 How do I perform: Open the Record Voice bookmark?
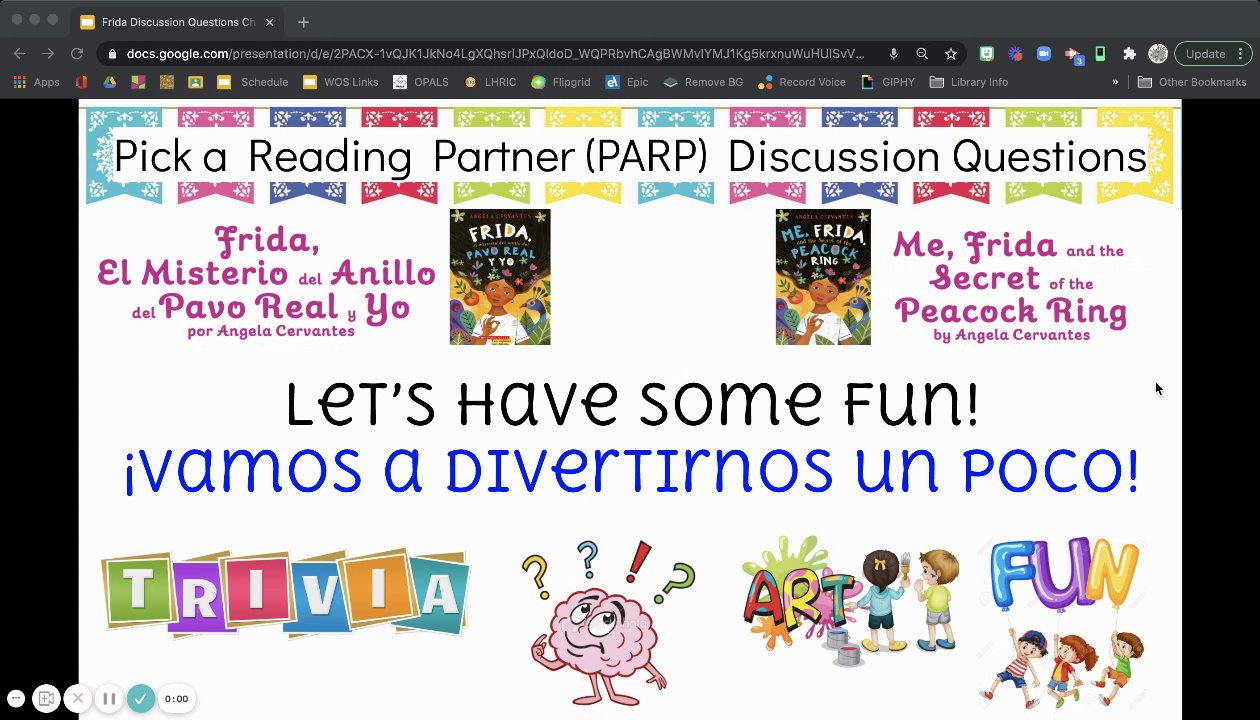point(802,82)
